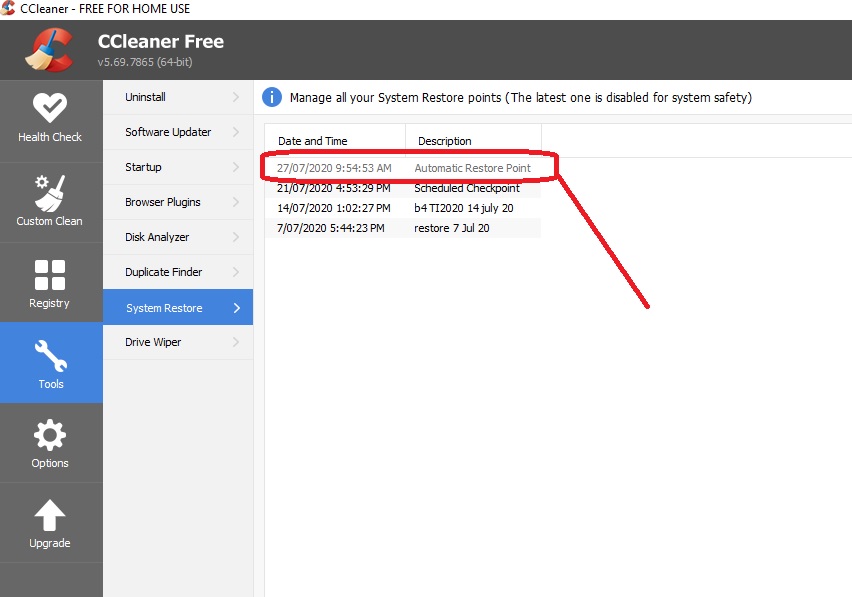The width and height of the screenshot is (852, 597).
Task: Click chevron next to Uninstall
Action: (236, 97)
